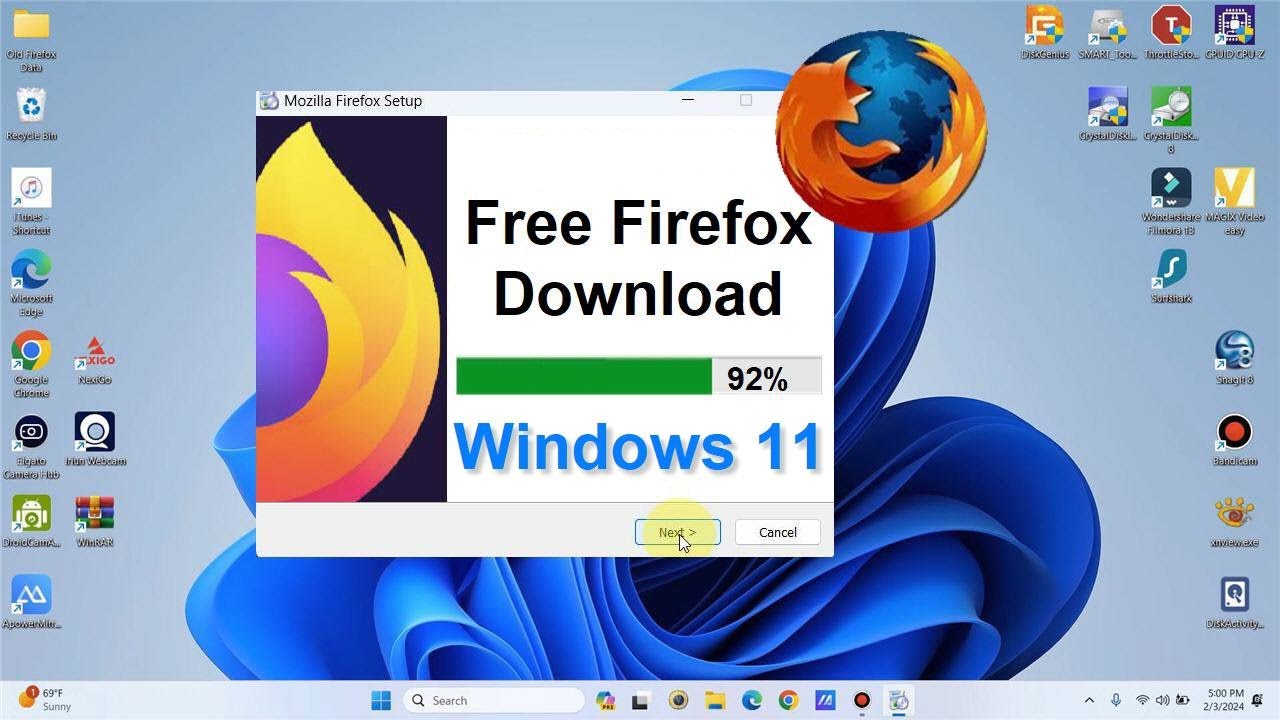The height and width of the screenshot is (720, 1280).
Task: Open the Recycle Bin
Action: pyautogui.click(x=31, y=114)
